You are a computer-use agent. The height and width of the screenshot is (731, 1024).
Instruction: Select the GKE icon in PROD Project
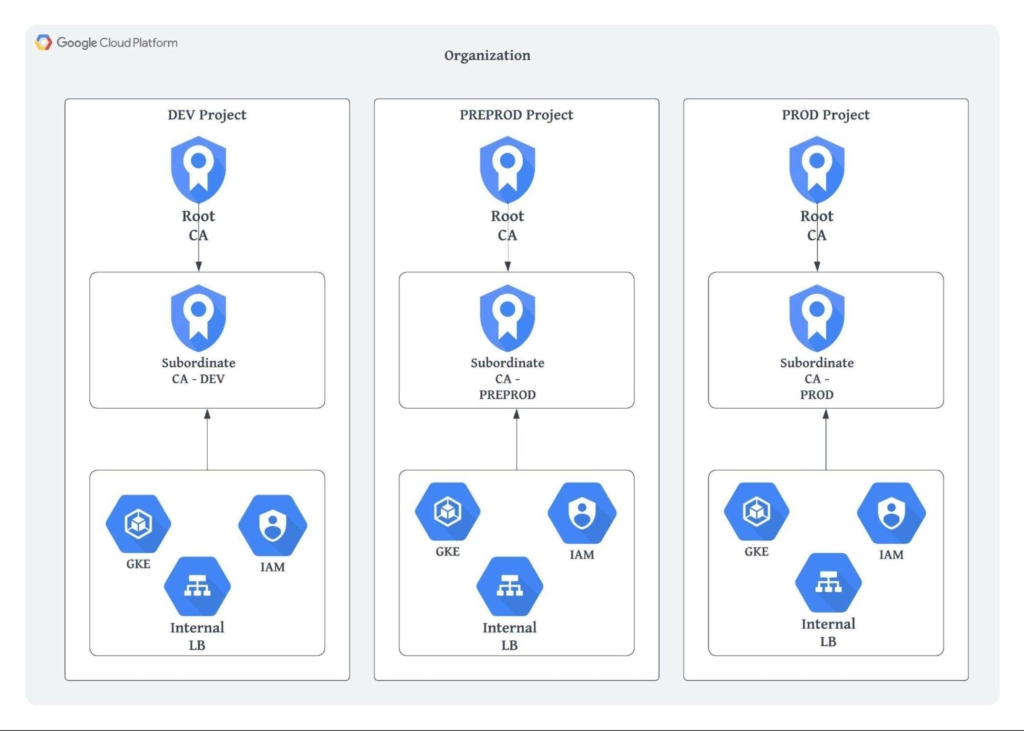756,512
